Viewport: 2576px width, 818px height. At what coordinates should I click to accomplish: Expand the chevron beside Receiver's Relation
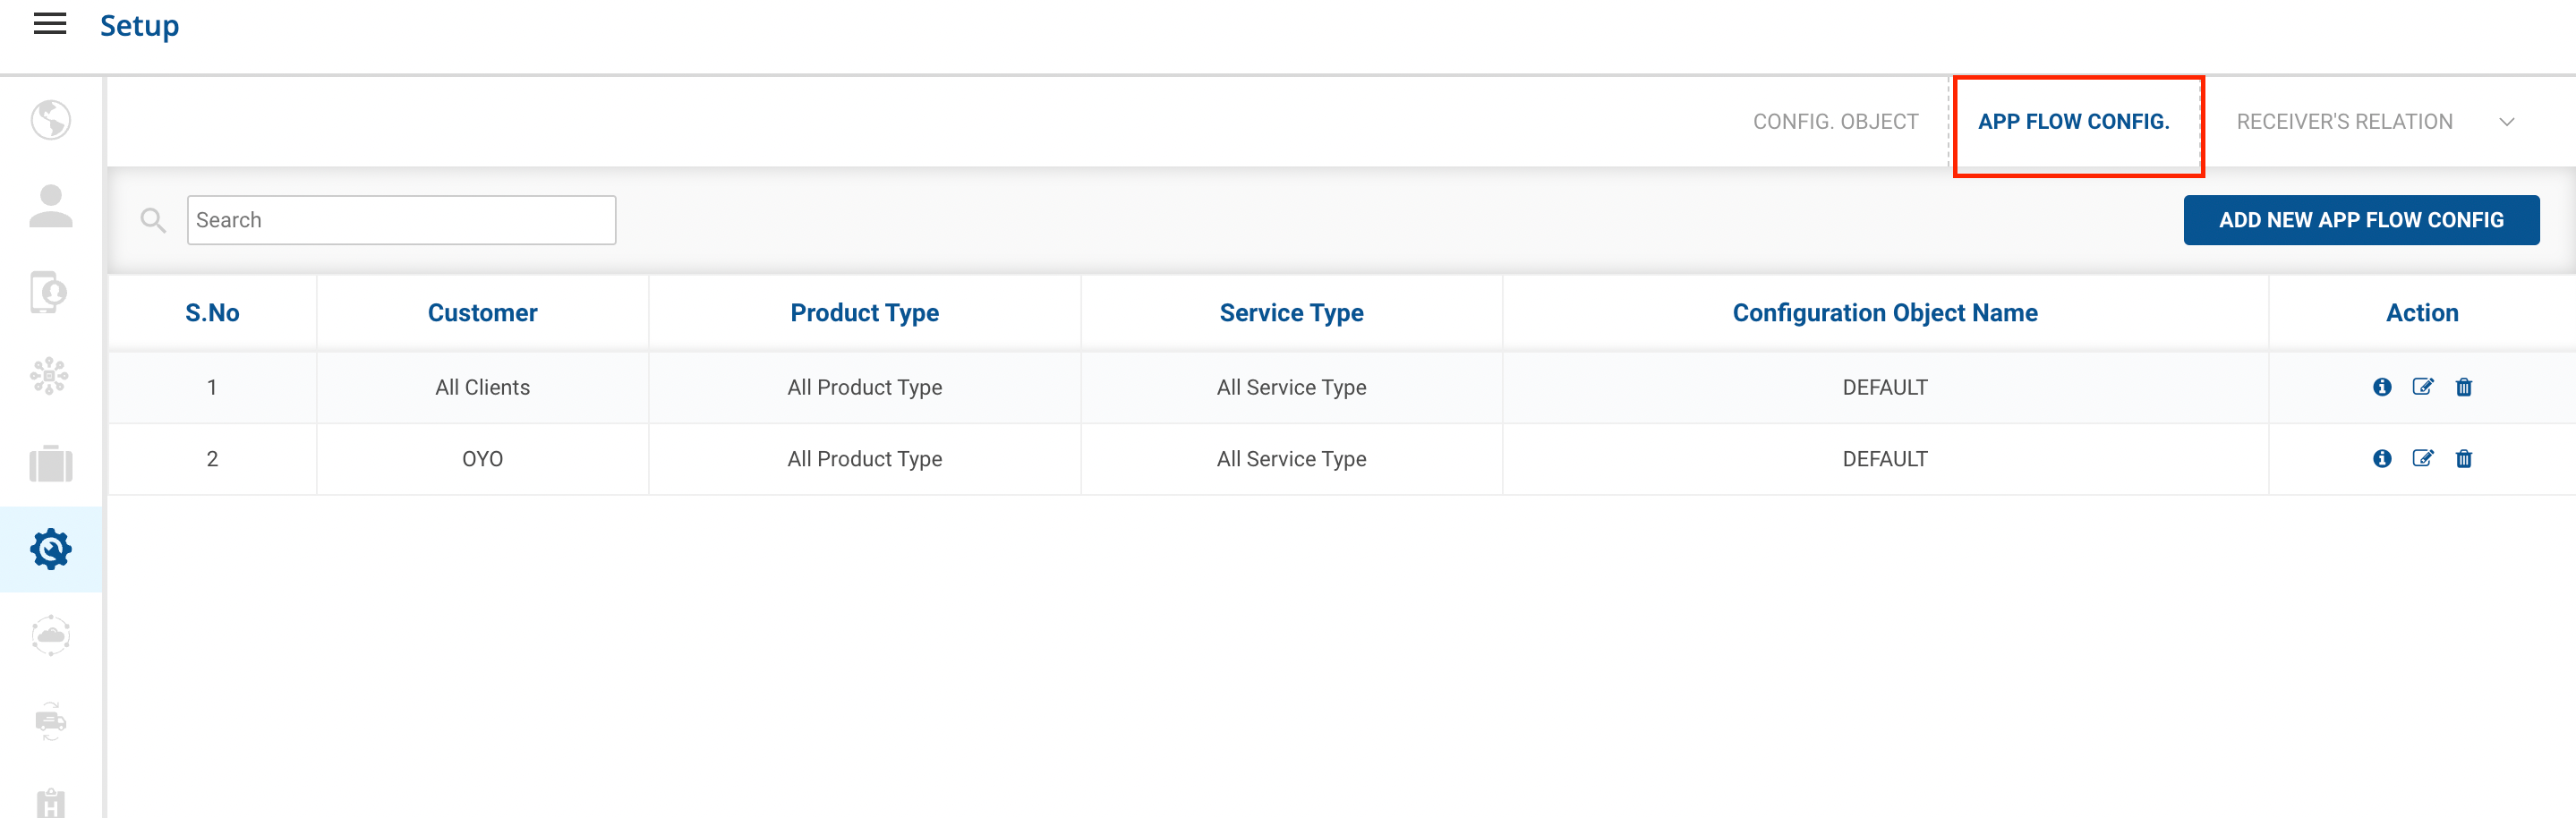tap(2506, 122)
